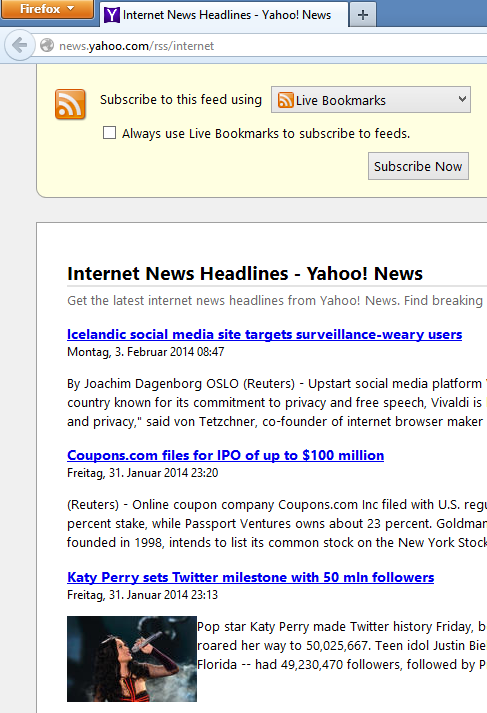Open the orange Firefox menu button
Viewport: 487px width, 713px height.
tap(47, 9)
